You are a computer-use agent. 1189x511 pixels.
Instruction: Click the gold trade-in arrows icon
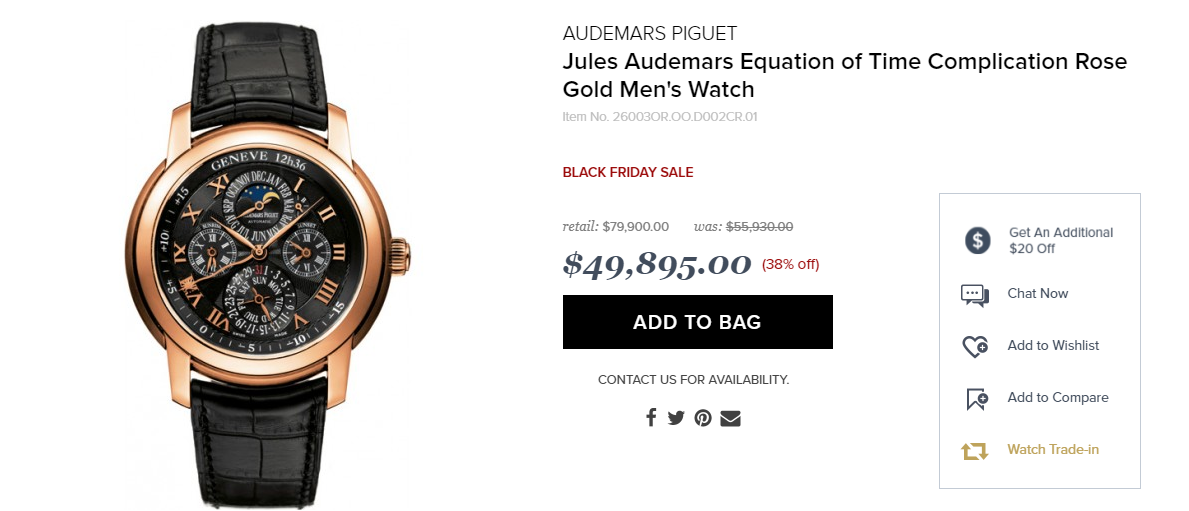974,451
